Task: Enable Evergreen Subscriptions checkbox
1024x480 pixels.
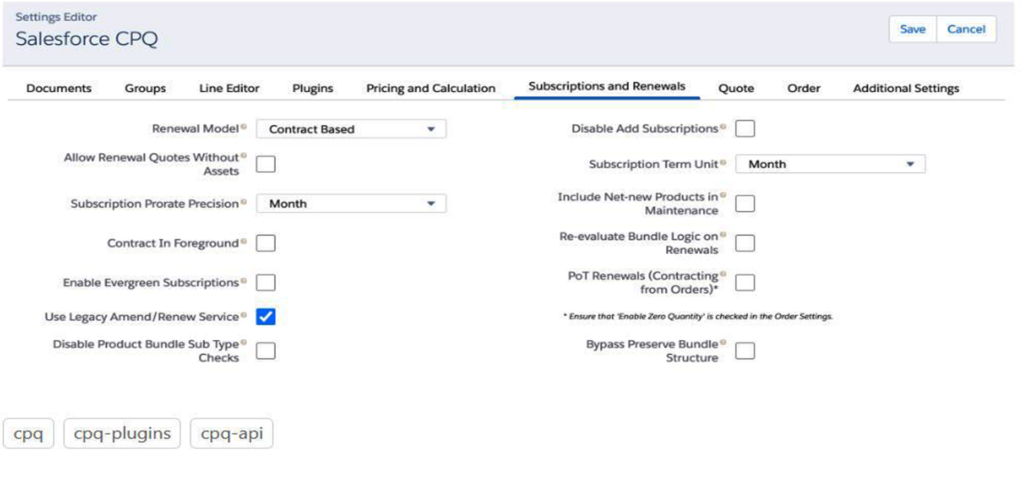Action: point(265,283)
